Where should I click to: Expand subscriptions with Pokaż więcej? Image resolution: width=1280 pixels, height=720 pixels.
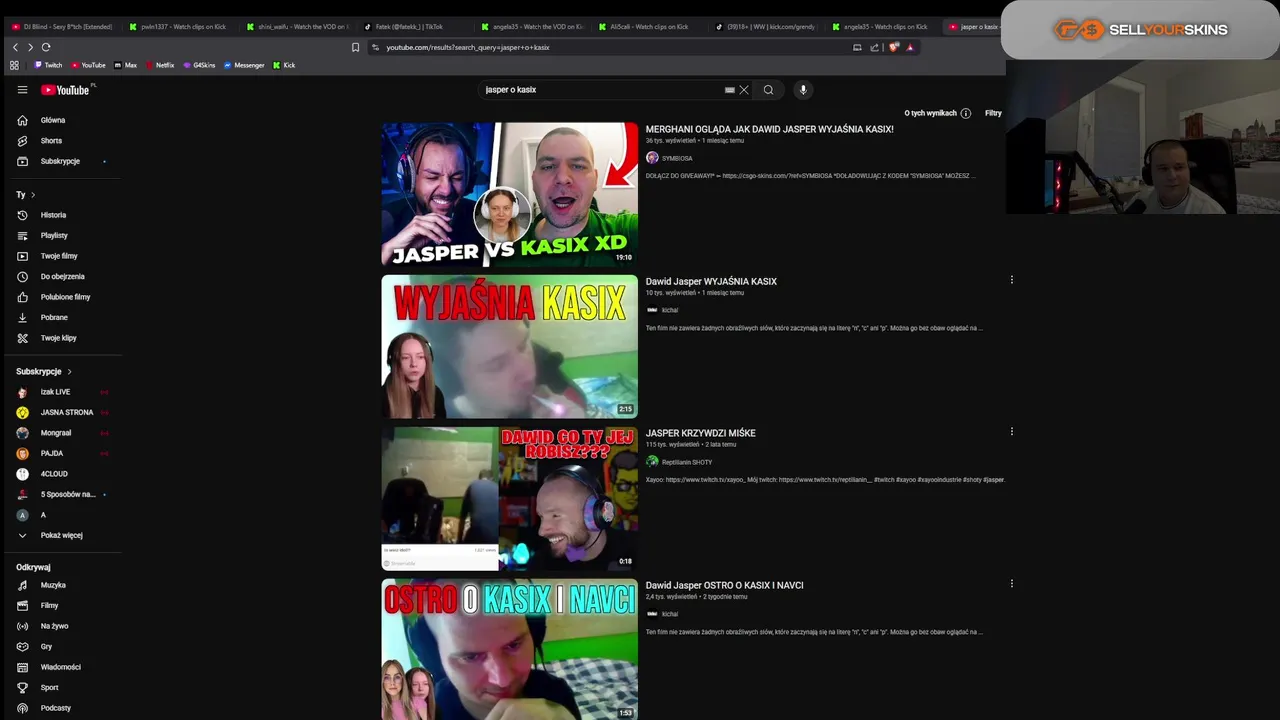point(62,535)
